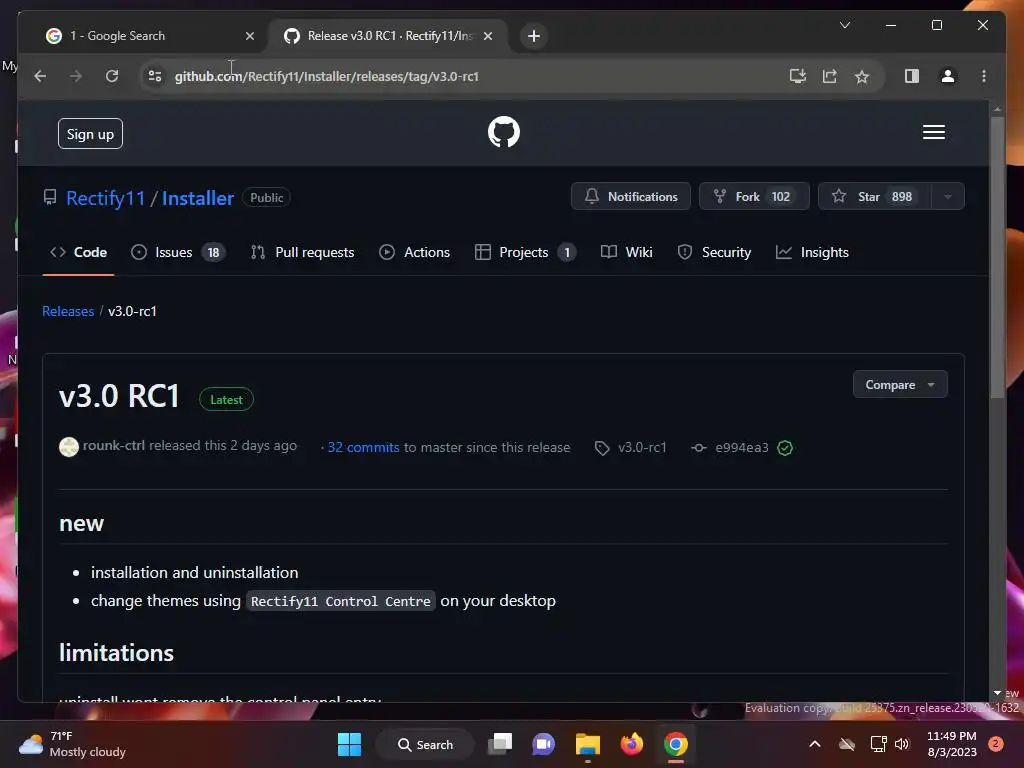Open File Explorer from the taskbar
The width and height of the screenshot is (1024, 768).
pos(588,744)
